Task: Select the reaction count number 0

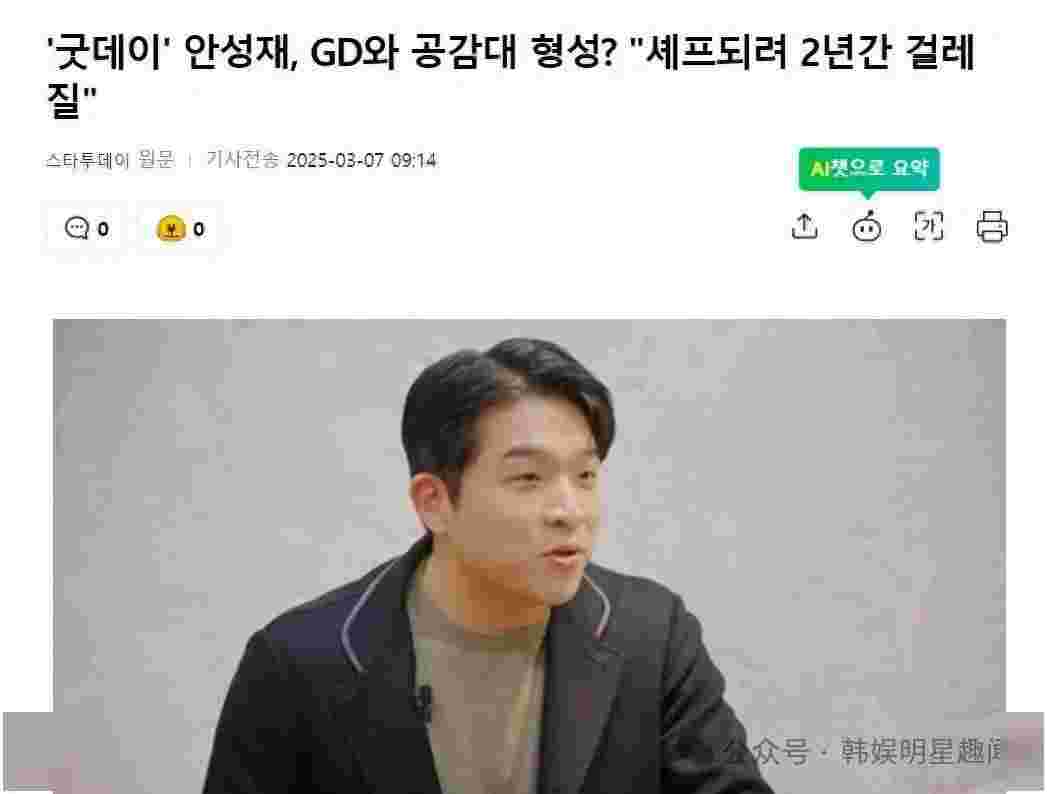Action: (198, 229)
